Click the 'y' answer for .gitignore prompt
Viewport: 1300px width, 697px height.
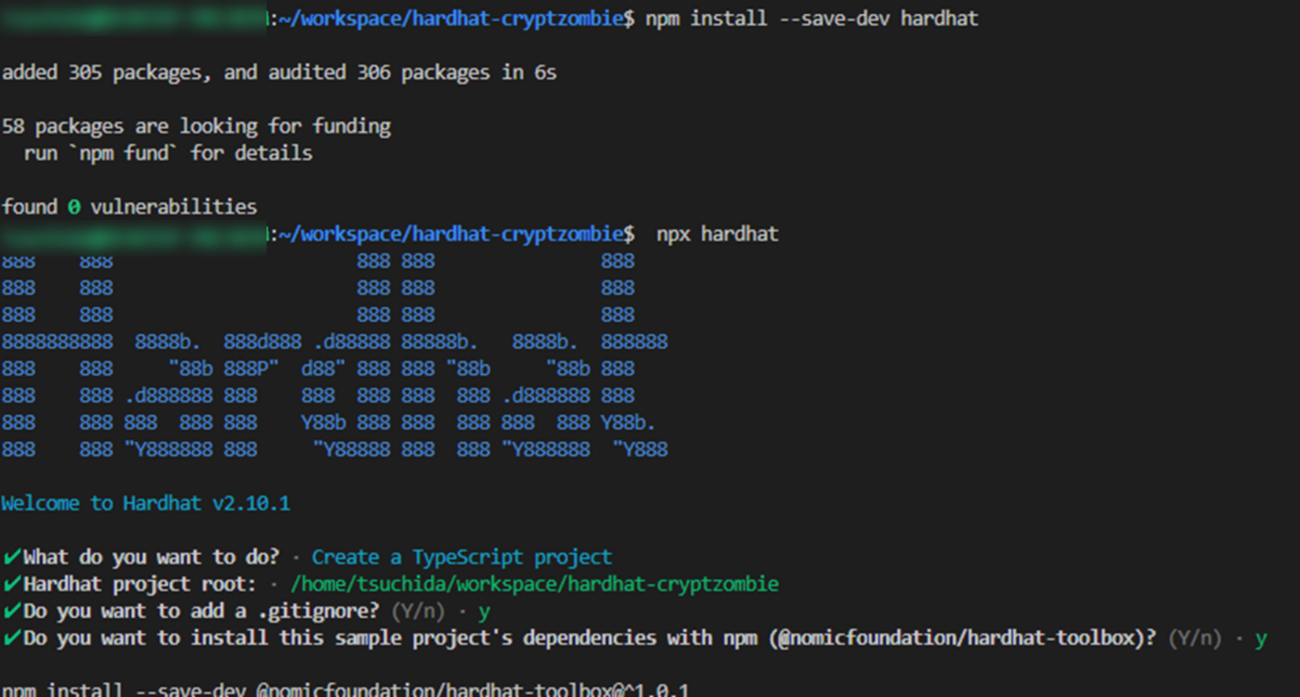tap(484, 610)
